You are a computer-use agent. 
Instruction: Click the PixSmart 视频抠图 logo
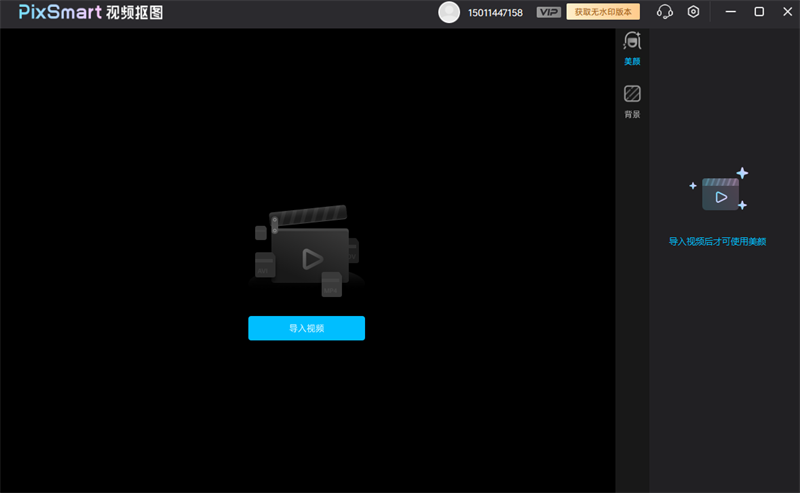(91, 12)
